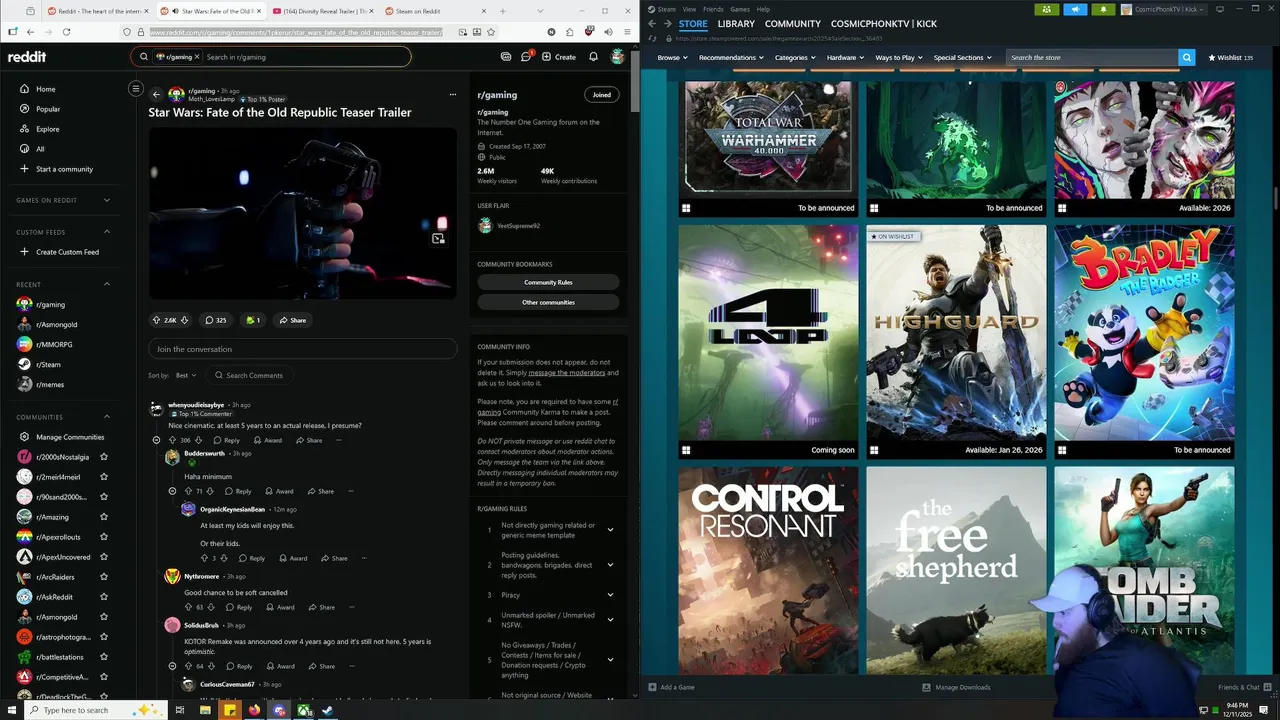Screen dimensions: 1280x720
Task: Click Steam announcements megaphone button
Action: point(1075,9)
